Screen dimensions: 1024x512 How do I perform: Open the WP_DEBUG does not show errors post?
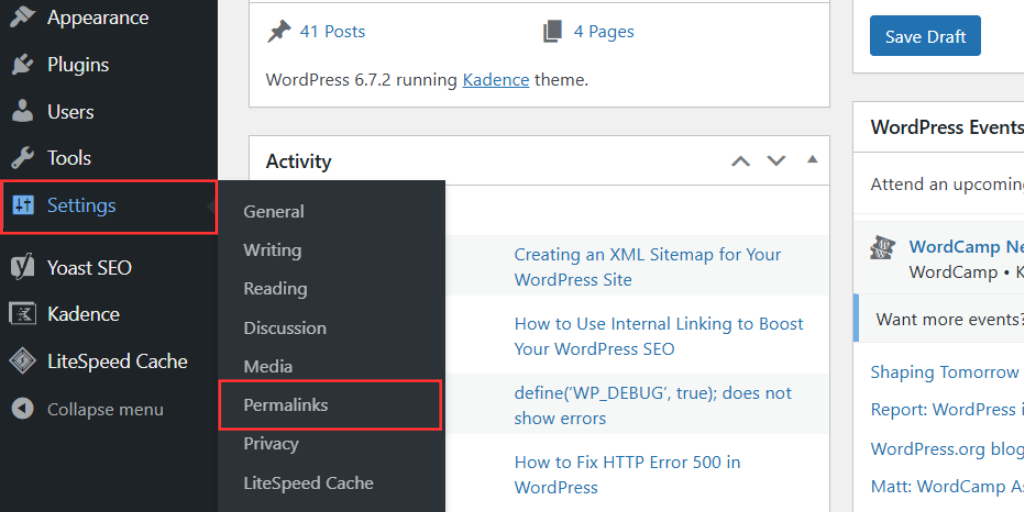click(x=652, y=406)
